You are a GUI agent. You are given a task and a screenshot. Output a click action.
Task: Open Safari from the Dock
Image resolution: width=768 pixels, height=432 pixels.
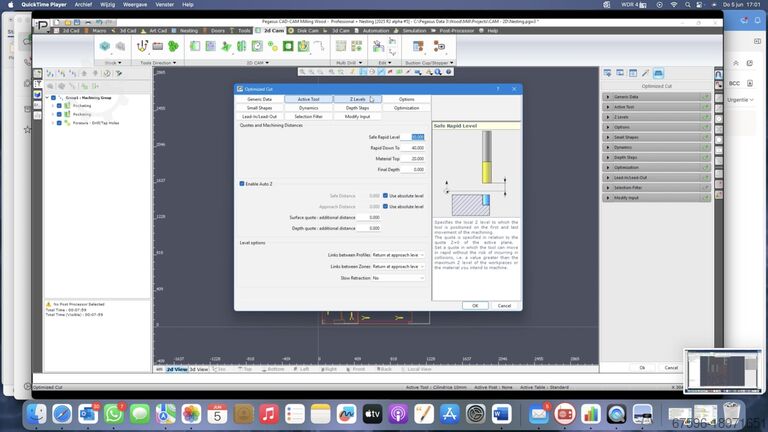pyautogui.click(x=61, y=413)
